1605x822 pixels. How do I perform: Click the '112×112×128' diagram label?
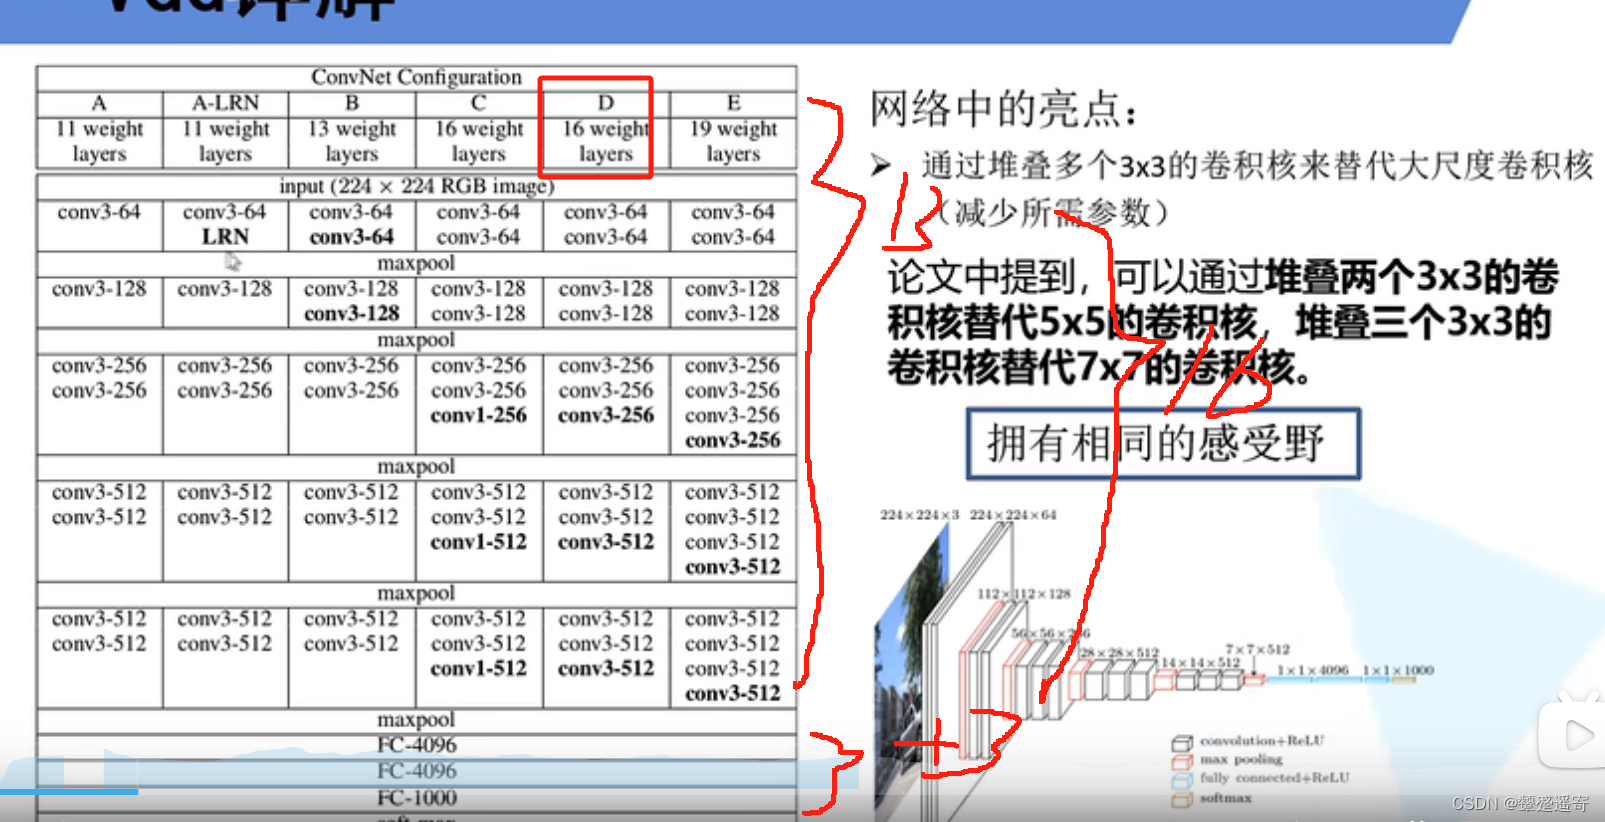pyautogui.click(x=1023, y=594)
